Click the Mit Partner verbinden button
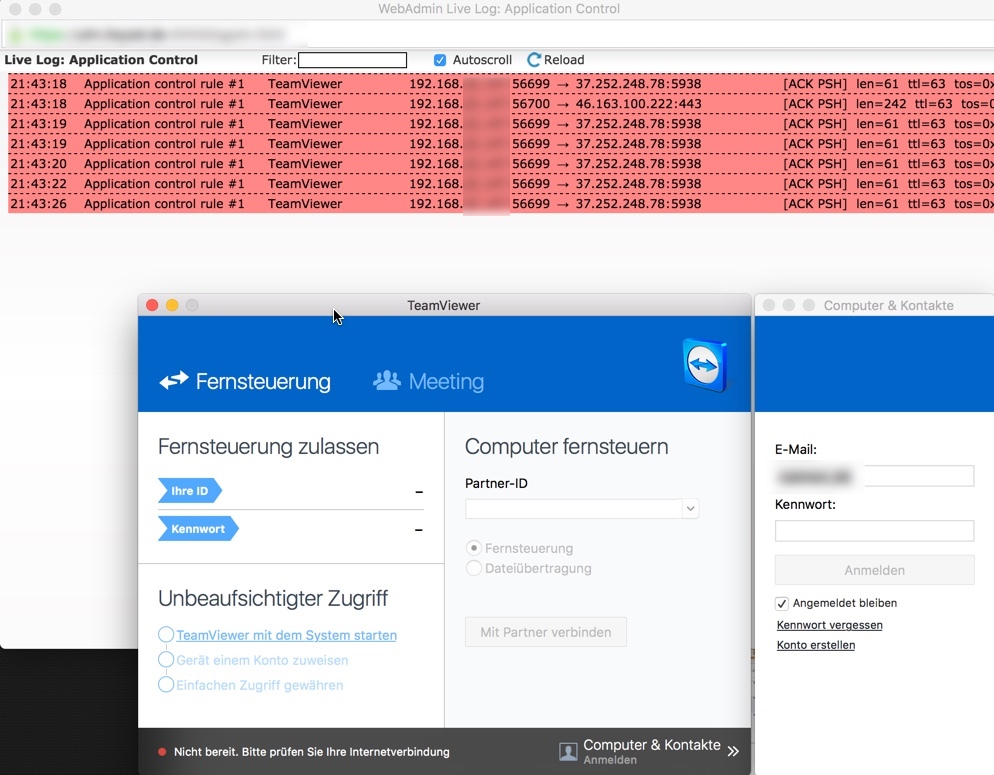This screenshot has height=775, width=994. pyautogui.click(x=546, y=632)
